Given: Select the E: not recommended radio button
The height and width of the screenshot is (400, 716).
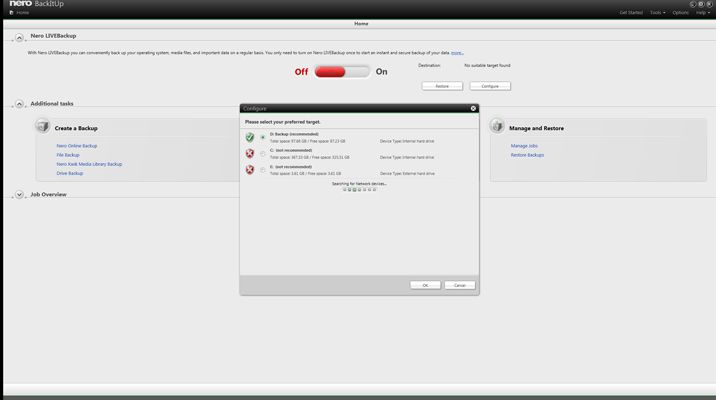Looking at the screenshot, I should click(263, 170).
